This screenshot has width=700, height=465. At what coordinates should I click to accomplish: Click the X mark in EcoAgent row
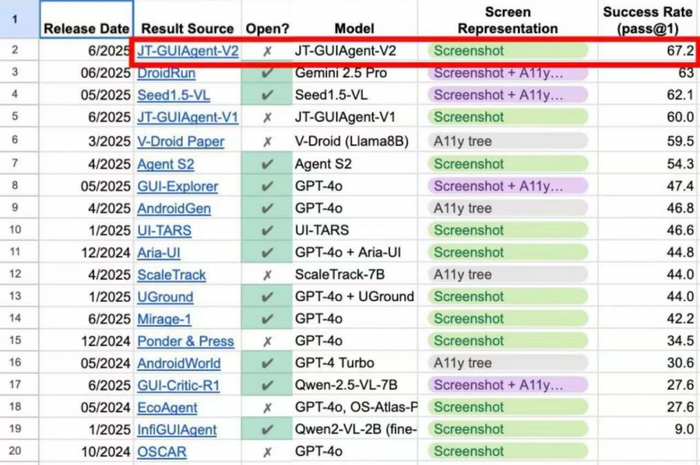point(266,407)
